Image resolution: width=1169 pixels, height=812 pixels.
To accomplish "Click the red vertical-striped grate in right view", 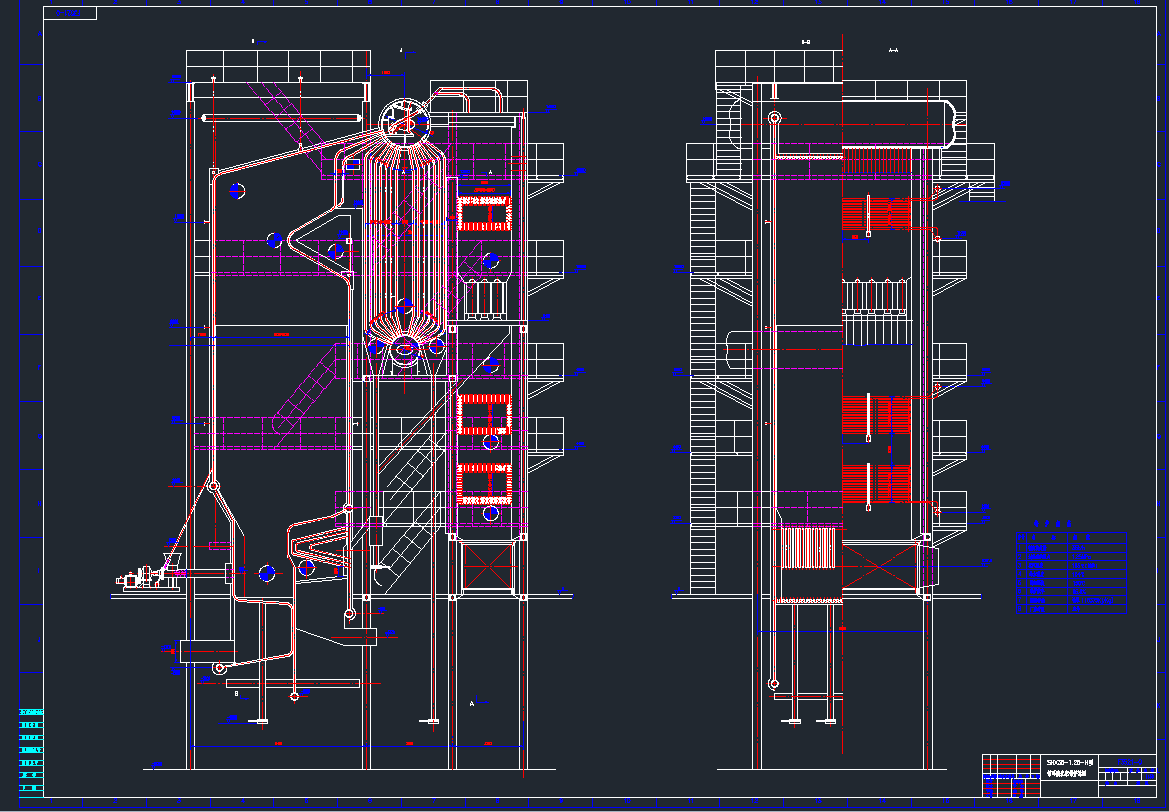I will 808,548.
